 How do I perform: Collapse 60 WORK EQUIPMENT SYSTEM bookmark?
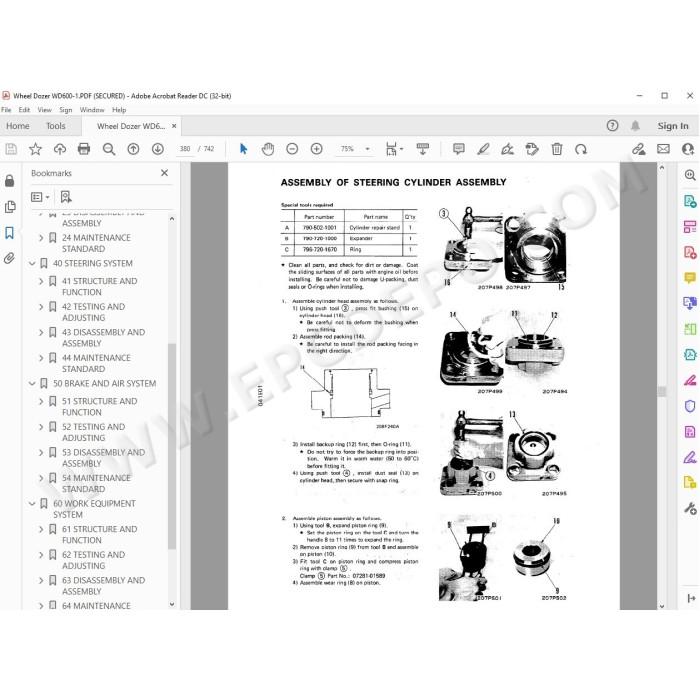point(32,504)
